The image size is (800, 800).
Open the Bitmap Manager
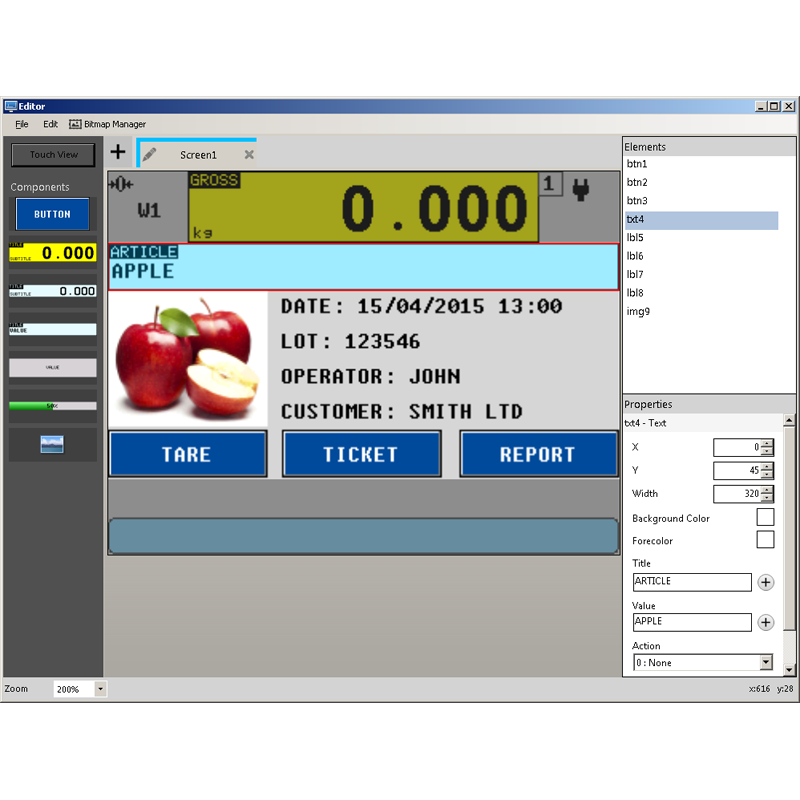coord(108,124)
